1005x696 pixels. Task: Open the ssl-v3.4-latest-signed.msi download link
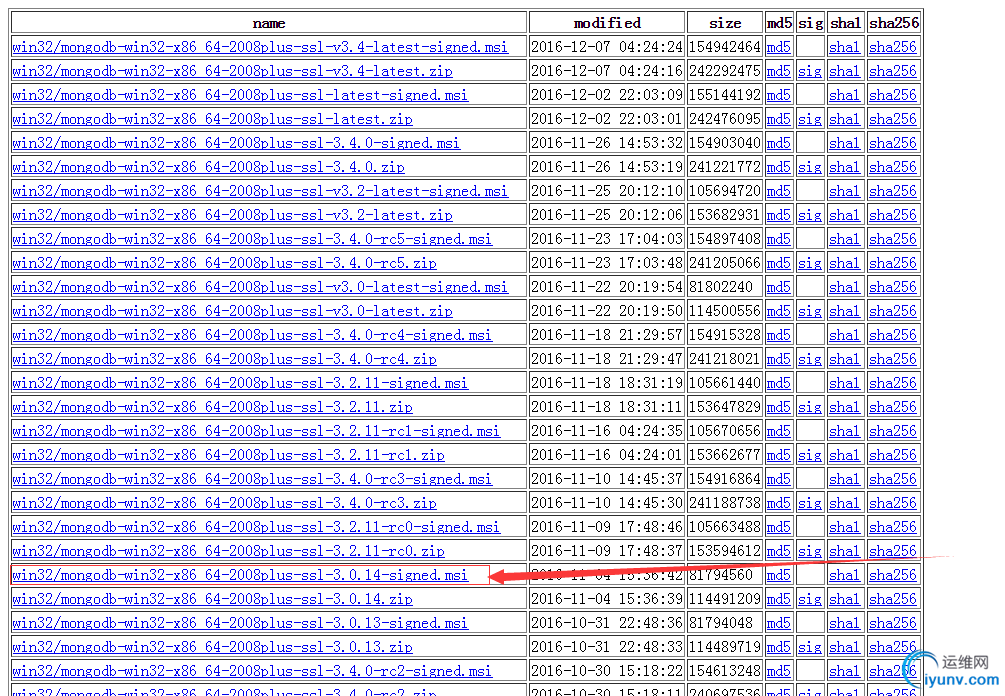point(260,47)
